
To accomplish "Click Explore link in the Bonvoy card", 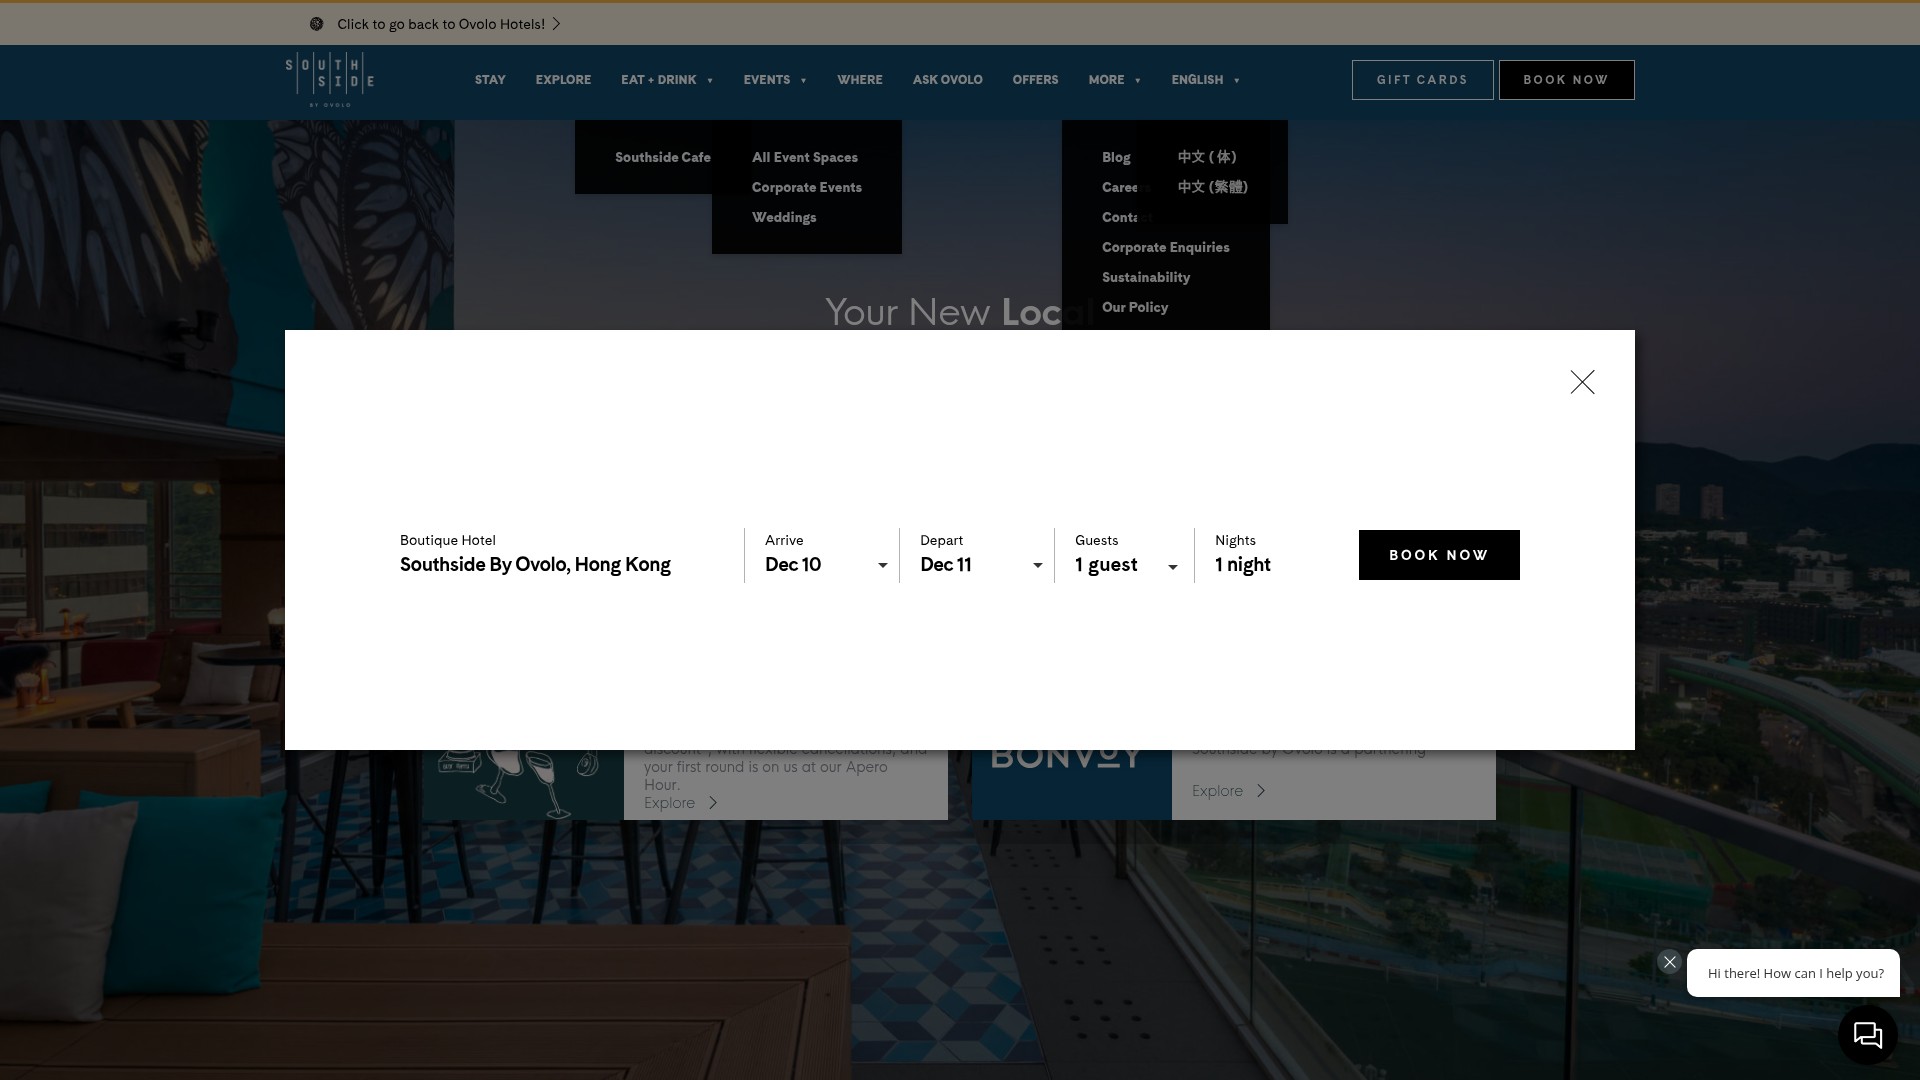I will click(1229, 791).
